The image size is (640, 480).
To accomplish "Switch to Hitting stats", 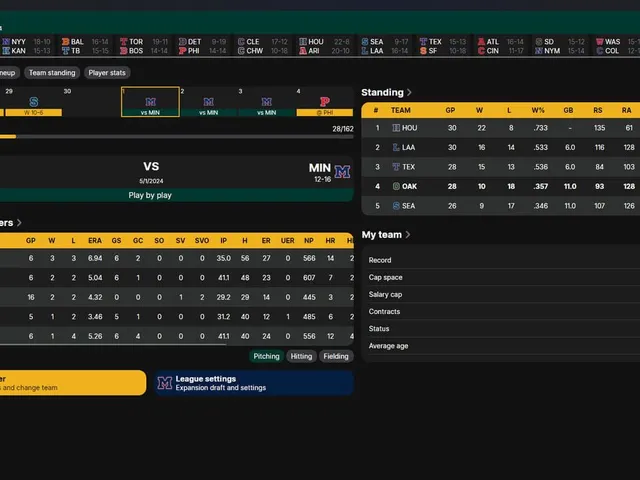I will [x=301, y=356].
